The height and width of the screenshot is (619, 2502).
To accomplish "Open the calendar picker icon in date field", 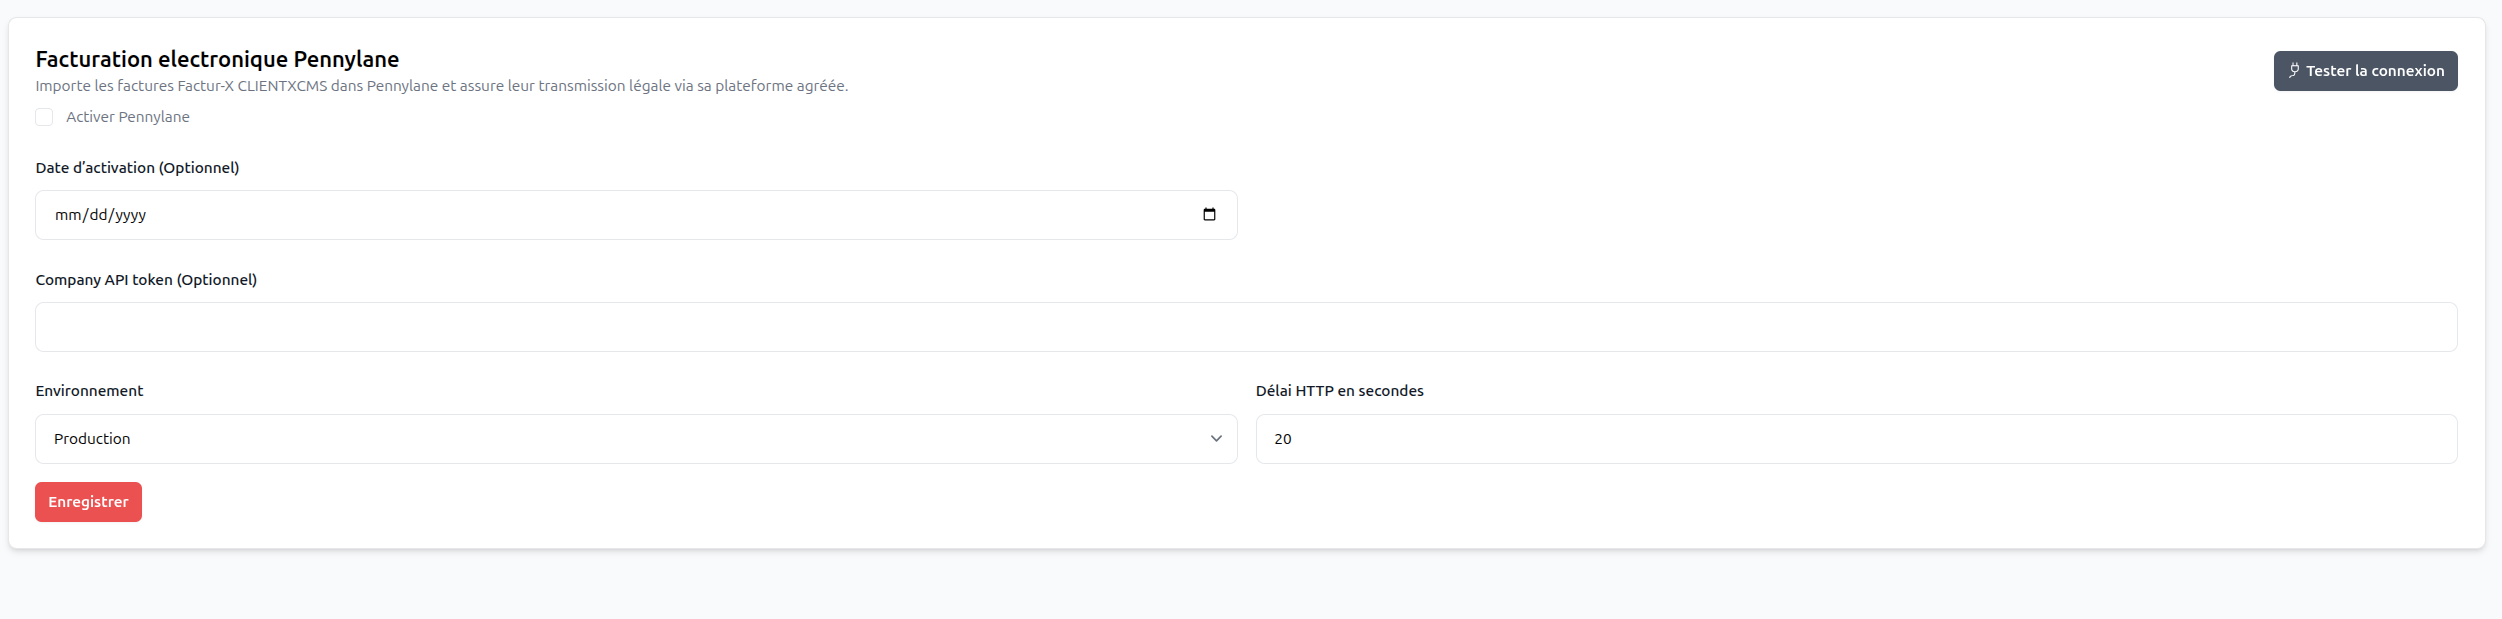I will 1209,215.
